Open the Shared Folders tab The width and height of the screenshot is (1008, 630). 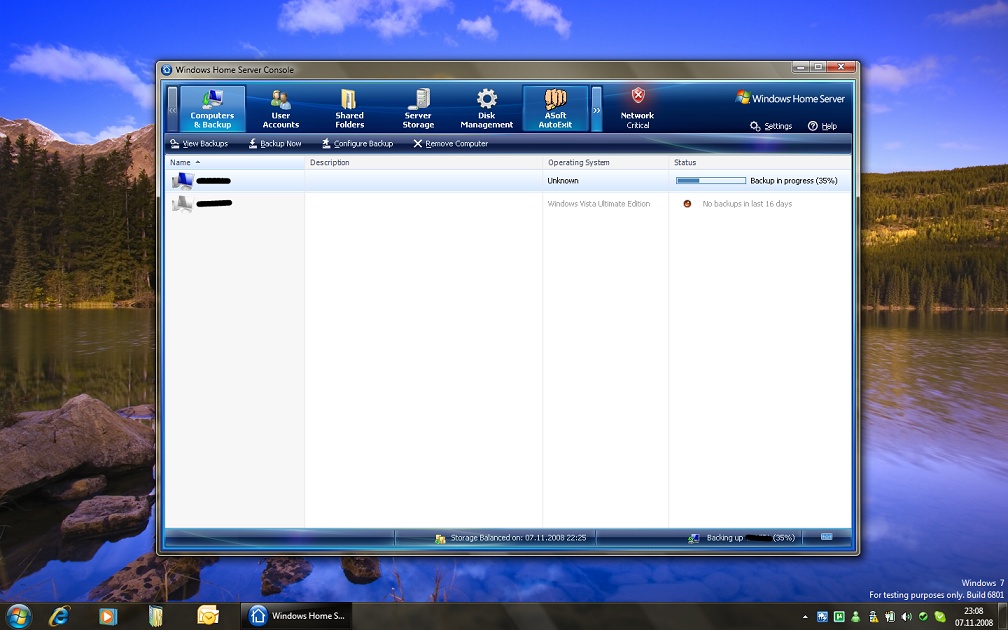pyautogui.click(x=349, y=109)
